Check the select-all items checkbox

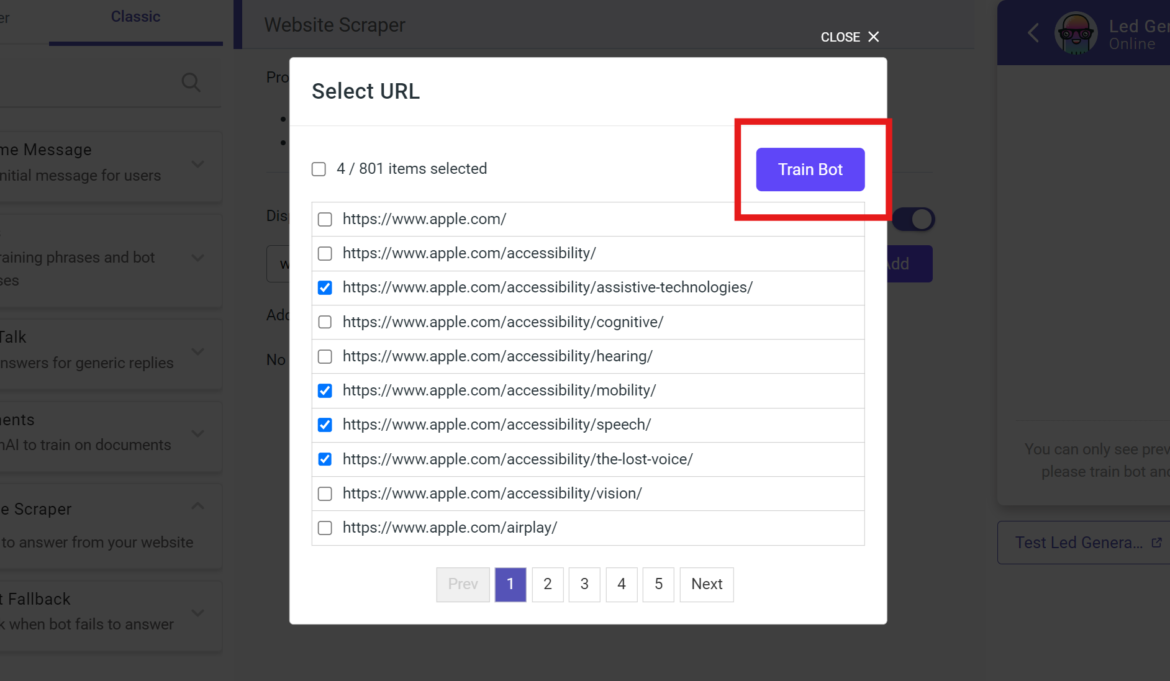click(318, 169)
